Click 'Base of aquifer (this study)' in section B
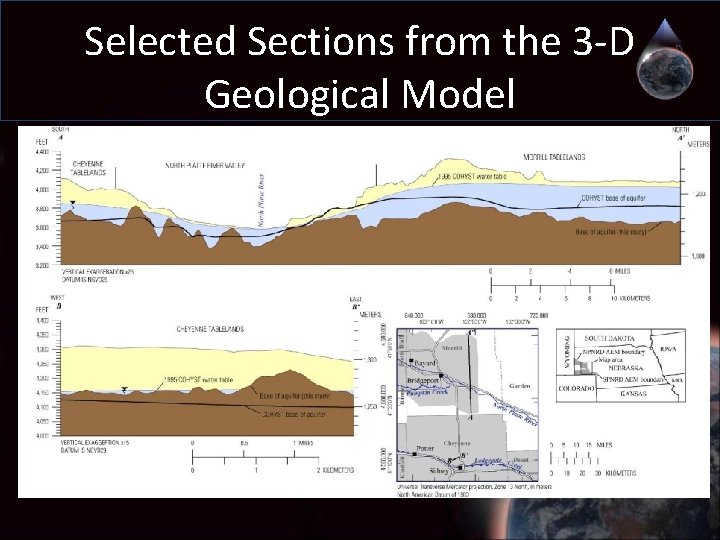The height and width of the screenshot is (540, 720). click(x=294, y=396)
